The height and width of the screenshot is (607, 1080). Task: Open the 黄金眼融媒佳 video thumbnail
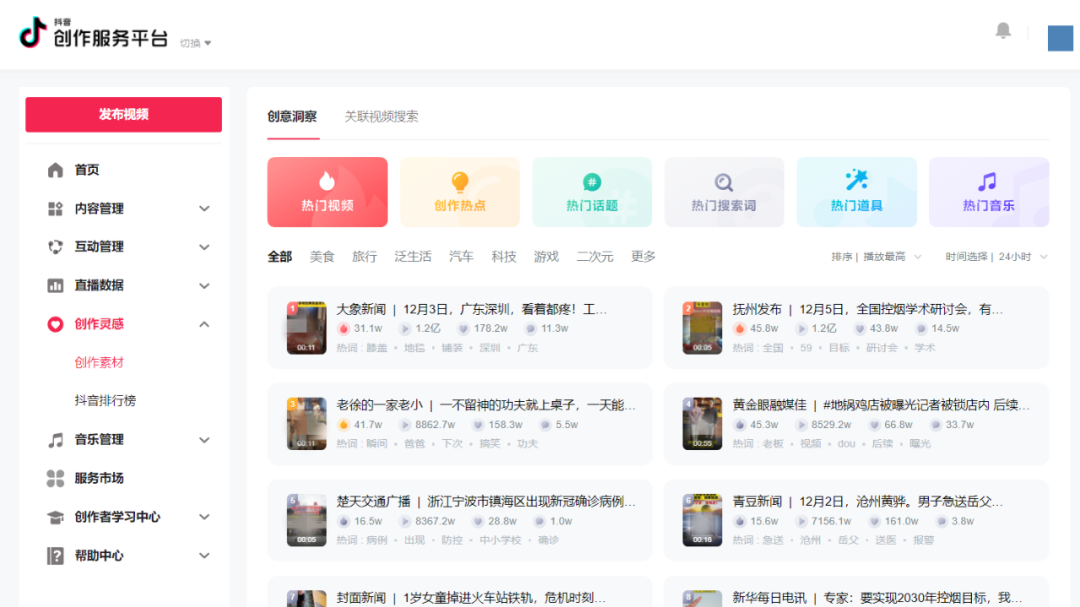tap(703, 424)
